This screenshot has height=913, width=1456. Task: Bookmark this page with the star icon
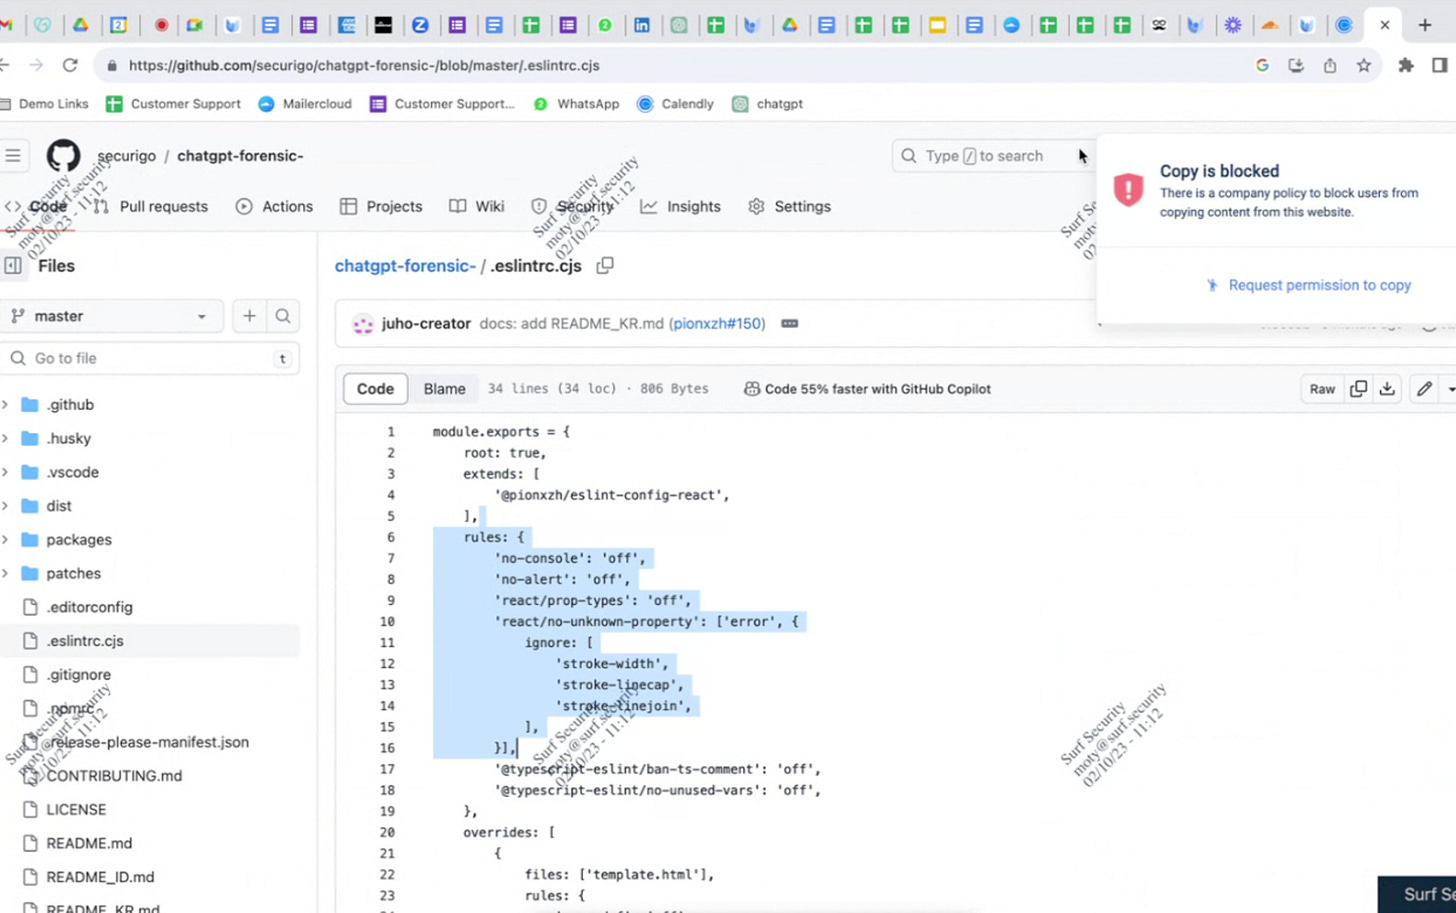pos(1363,65)
